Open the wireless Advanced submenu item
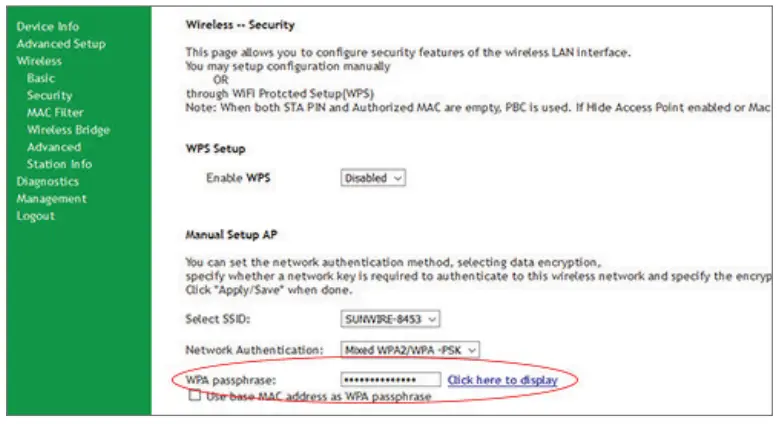This screenshot has height=424, width=777. pyautogui.click(x=54, y=147)
